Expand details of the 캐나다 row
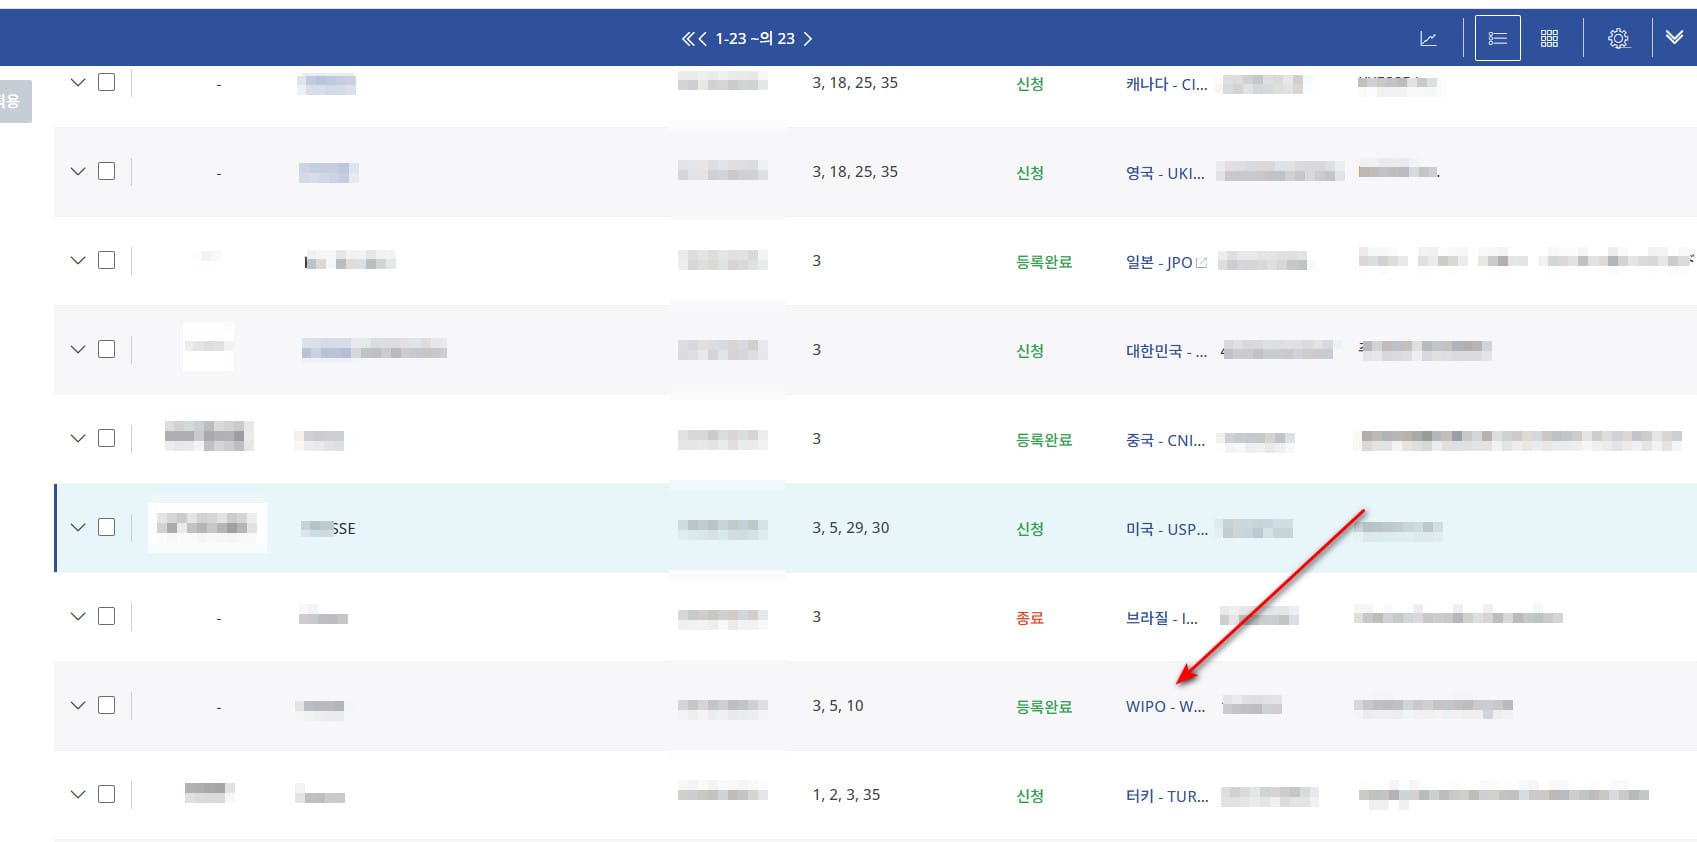Screen dimensions: 1697x842 click(x=78, y=82)
